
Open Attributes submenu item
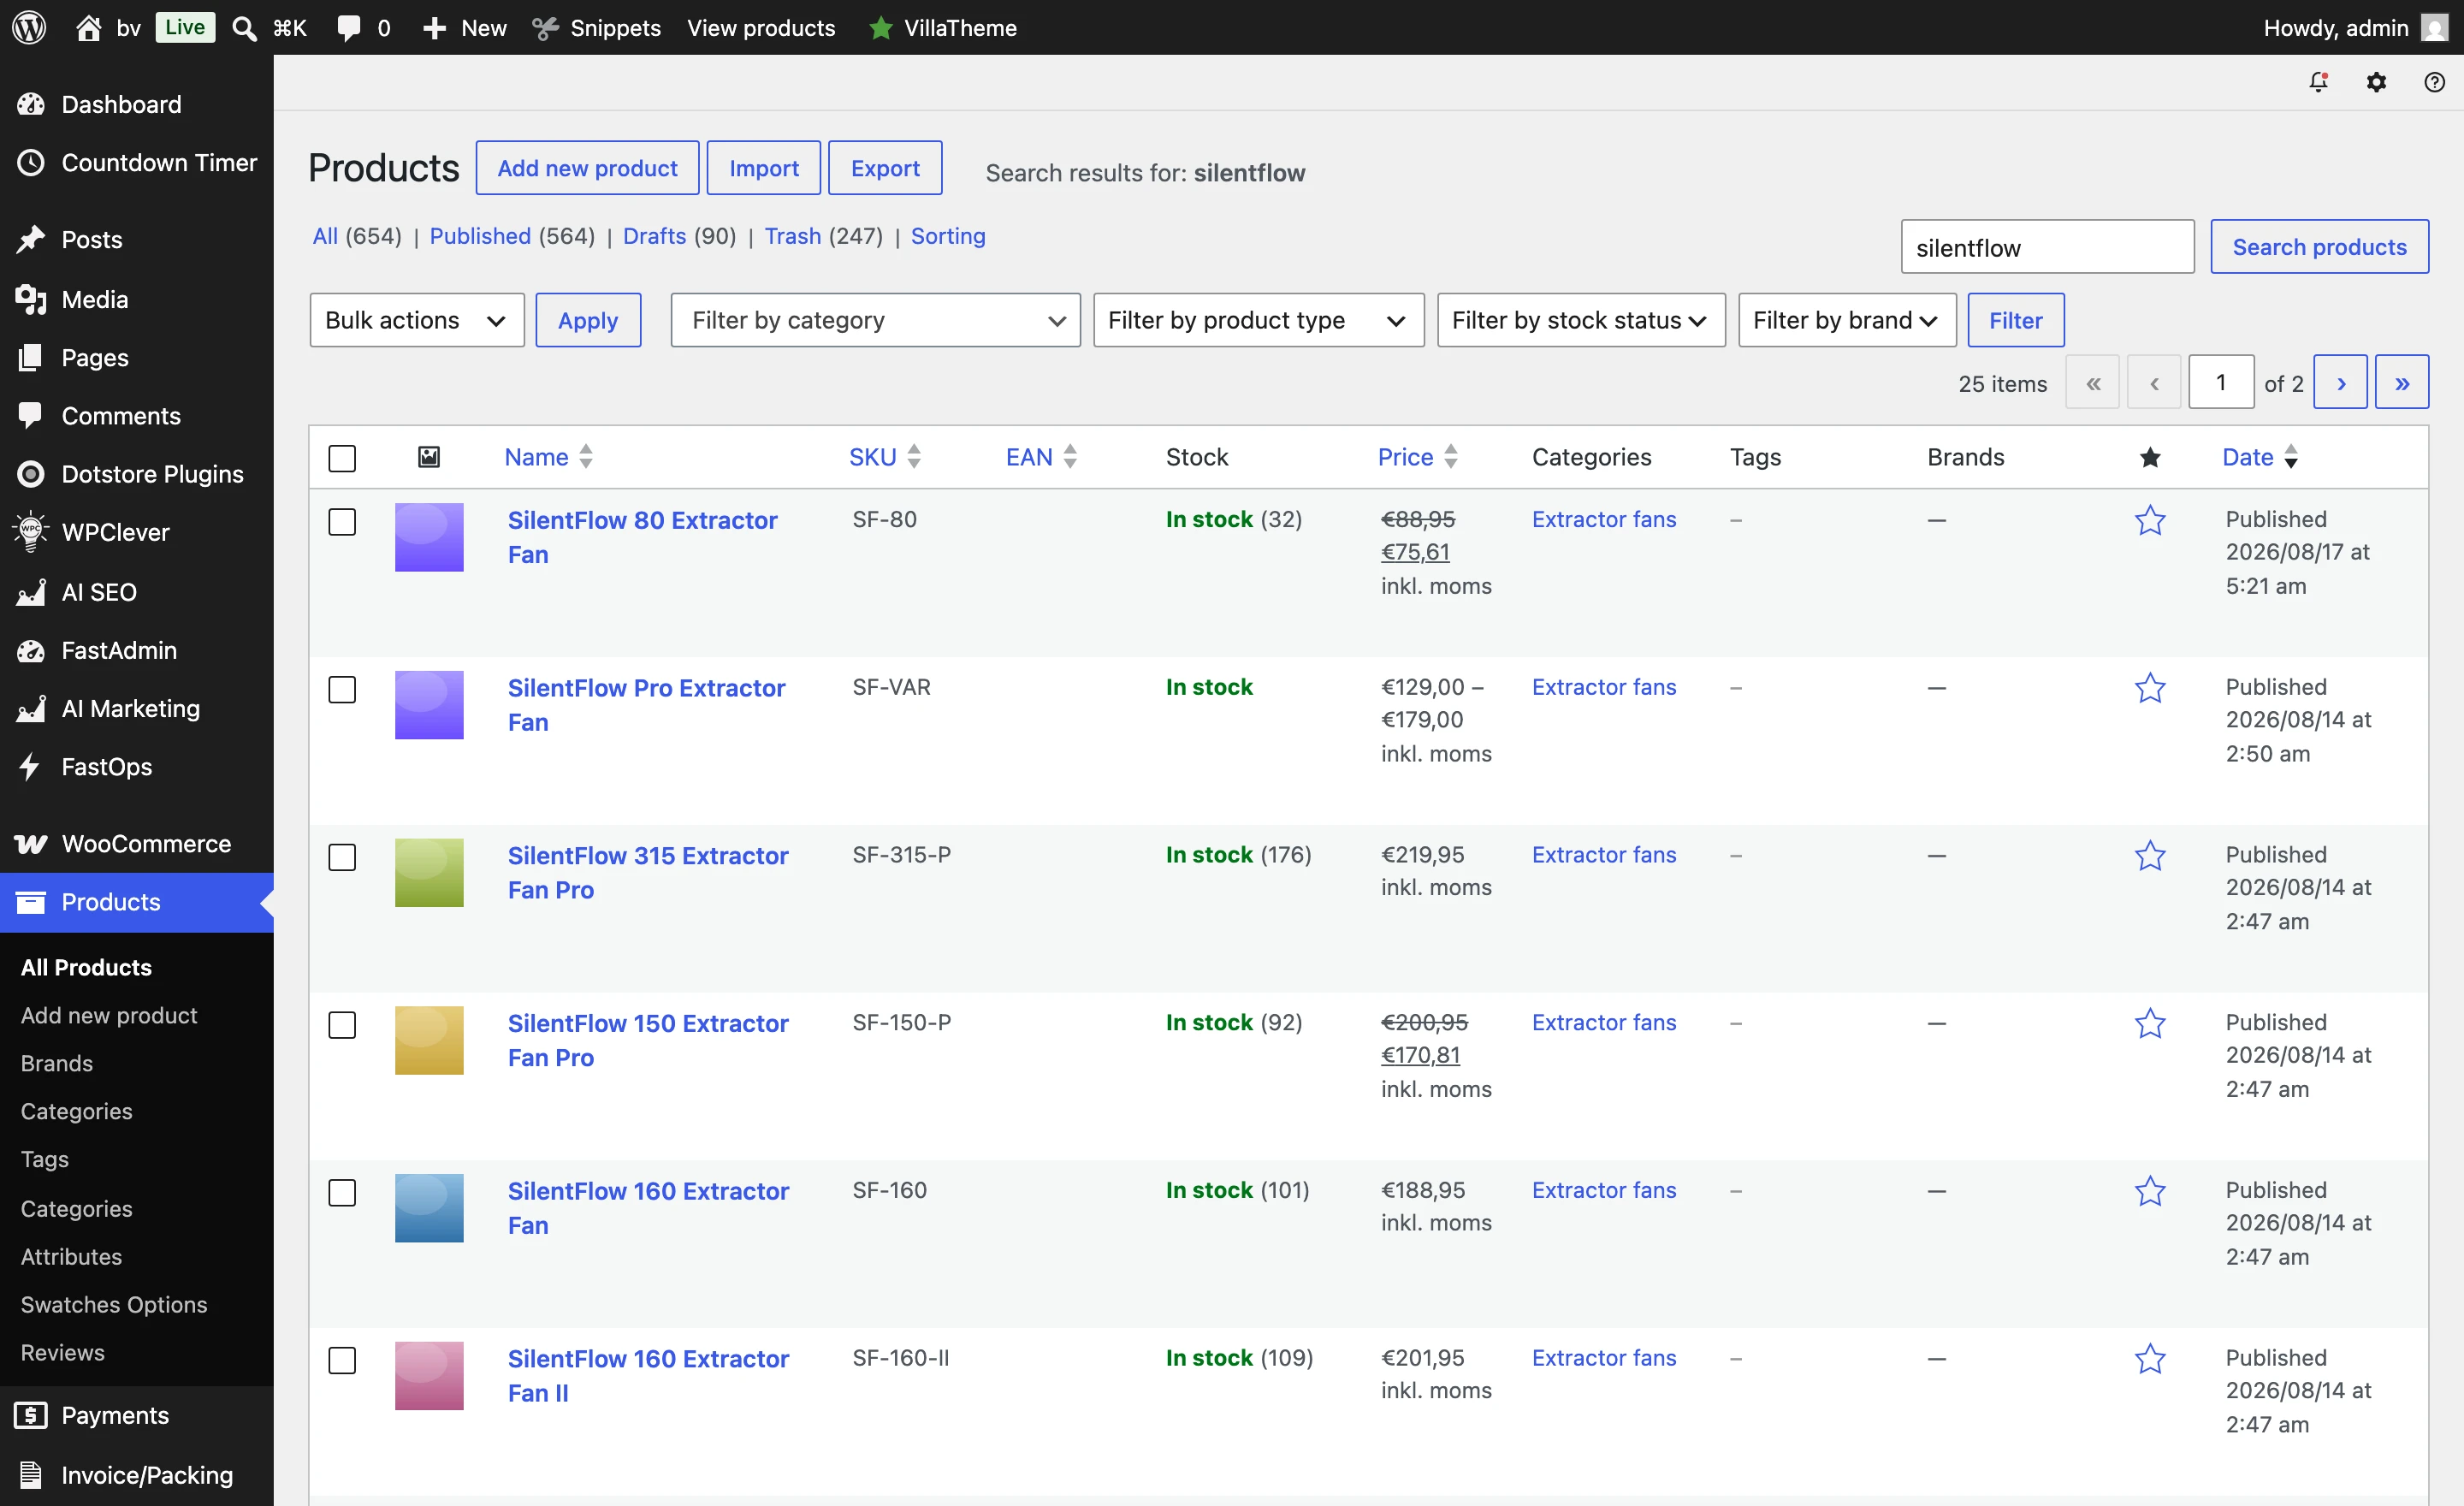pyautogui.click(x=71, y=1257)
